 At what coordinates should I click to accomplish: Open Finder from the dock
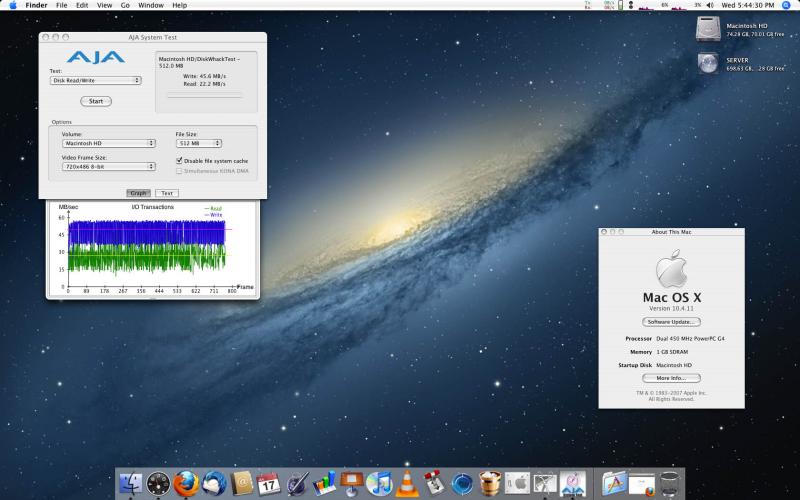(x=131, y=483)
